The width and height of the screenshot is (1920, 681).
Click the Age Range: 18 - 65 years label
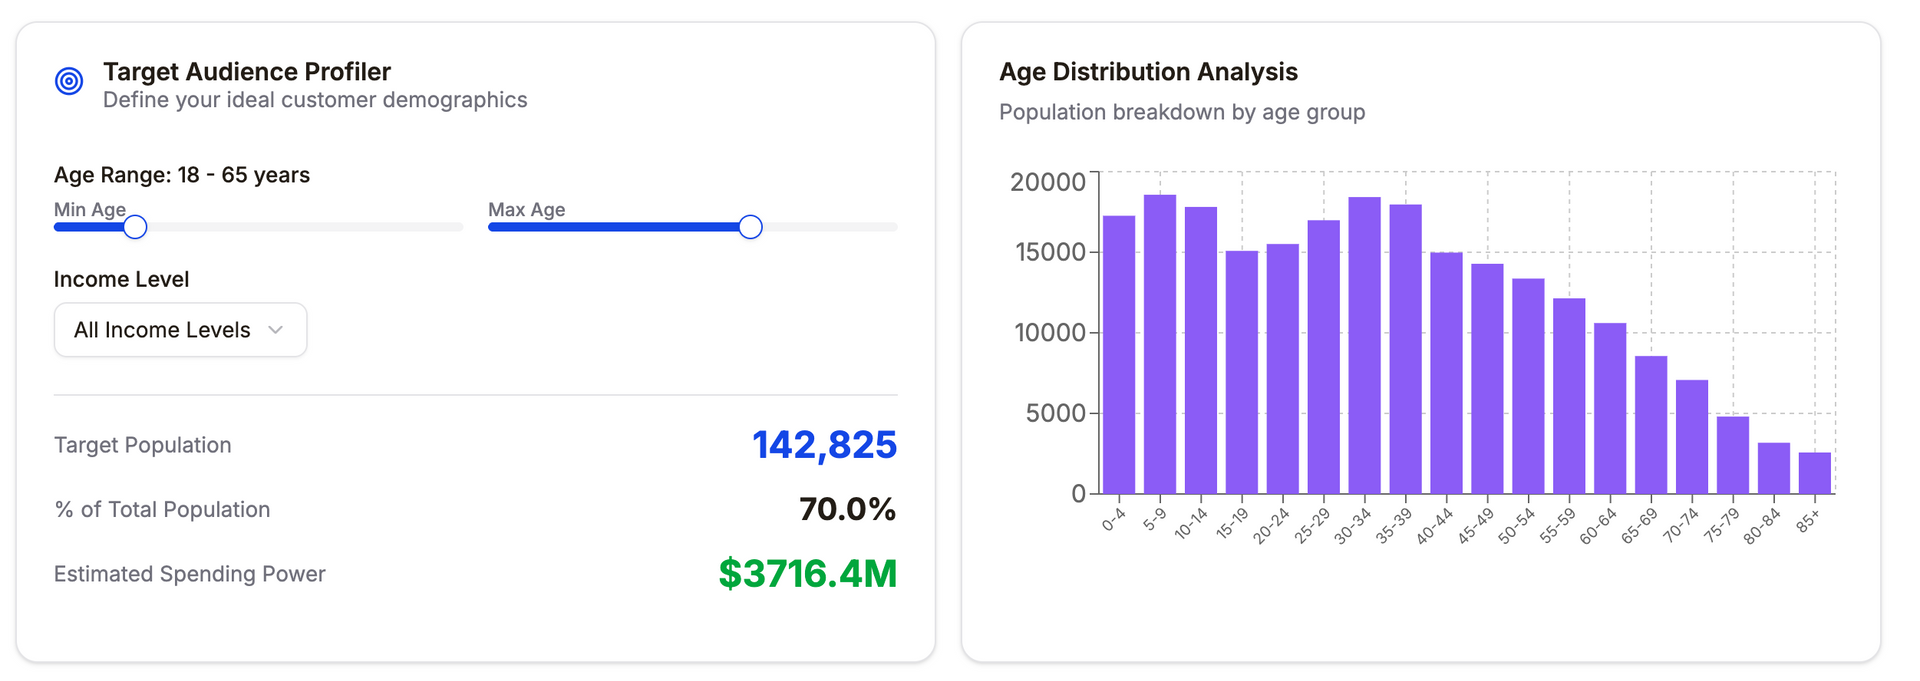click(x=182, y=175)
